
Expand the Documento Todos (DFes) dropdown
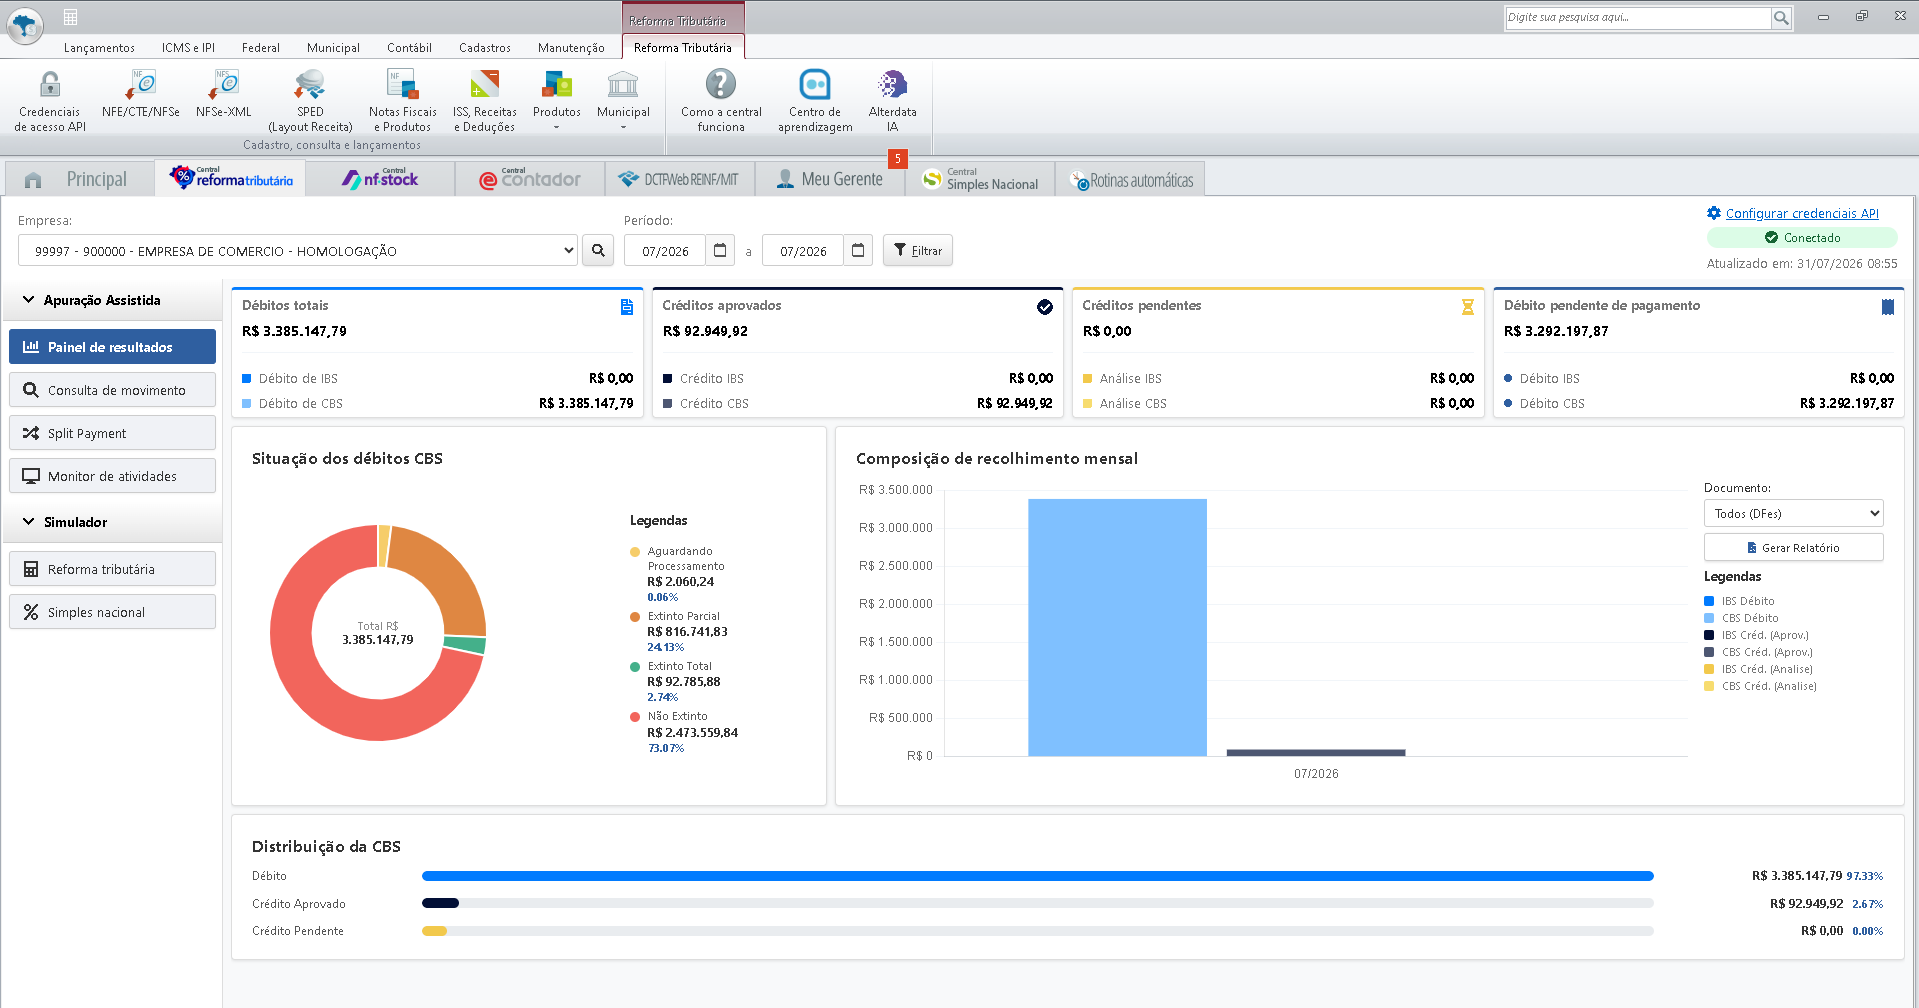(x=1793, y=514)
